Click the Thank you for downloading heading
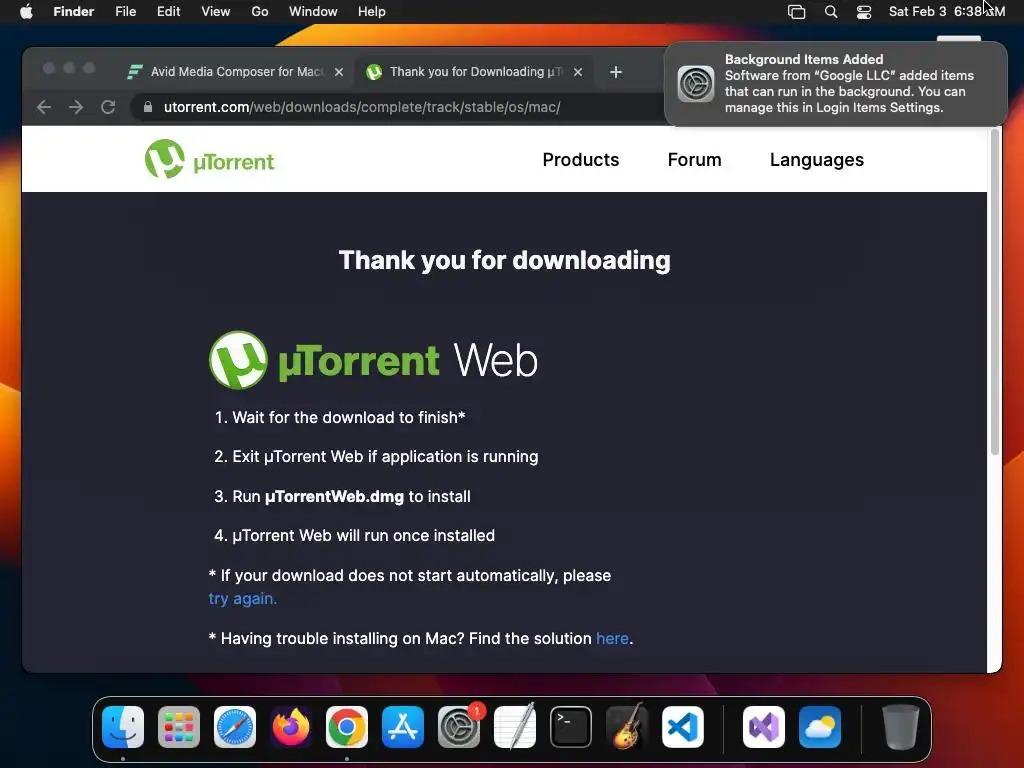The image size is (1024, 768). coord(504,260)
